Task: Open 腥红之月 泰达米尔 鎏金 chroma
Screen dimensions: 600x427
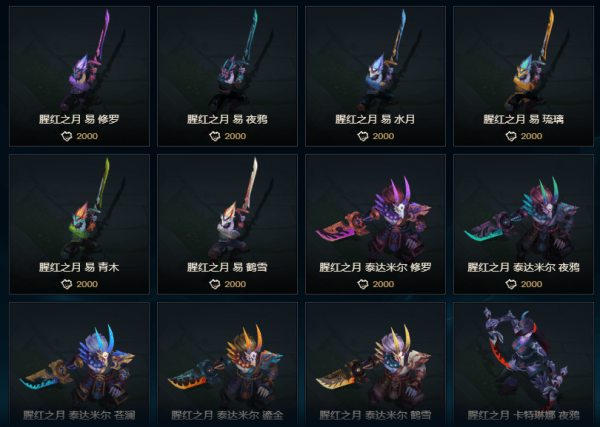Action: coord(227,365)
